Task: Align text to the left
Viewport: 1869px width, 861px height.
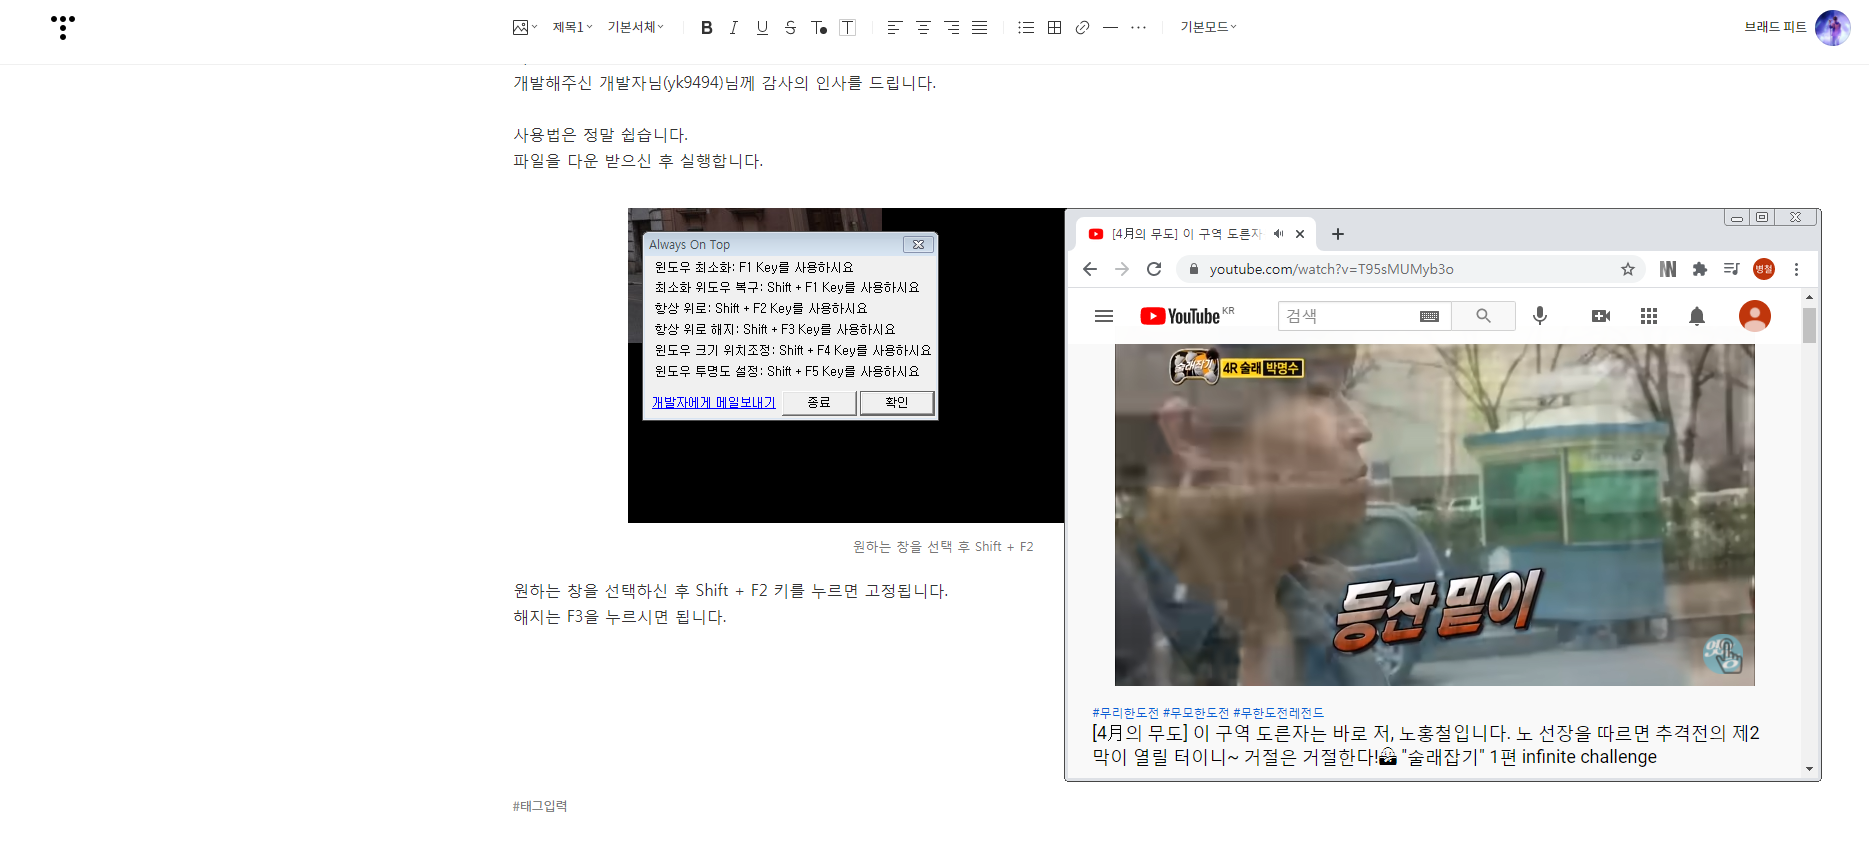Action: click(x=895, y=27)
